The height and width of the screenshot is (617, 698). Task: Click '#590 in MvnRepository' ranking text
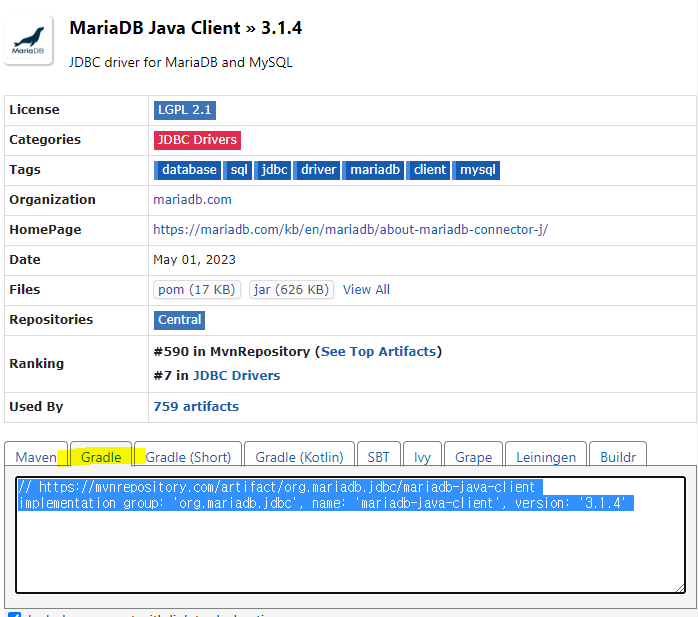[231, 352]
